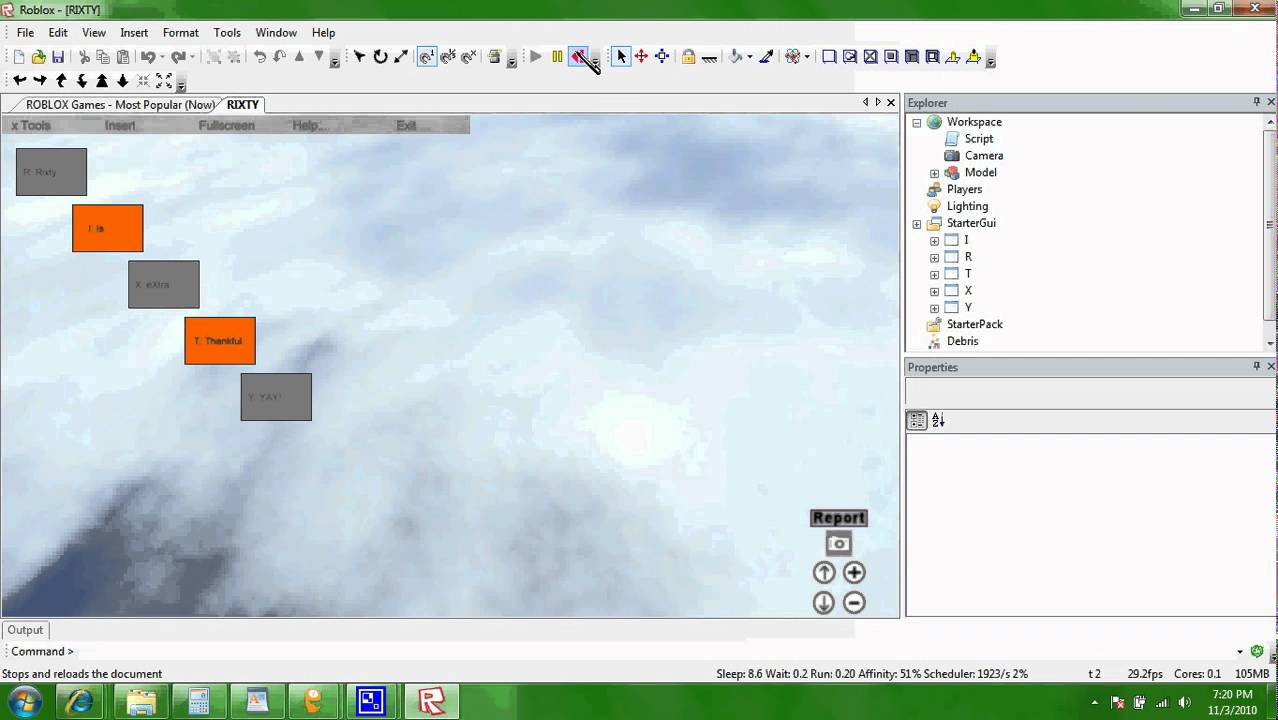This screenshot has width=1278, height=720.
Task: Switch to ROBLOX Games Most Popular tab
Action: tap(120, 105)
